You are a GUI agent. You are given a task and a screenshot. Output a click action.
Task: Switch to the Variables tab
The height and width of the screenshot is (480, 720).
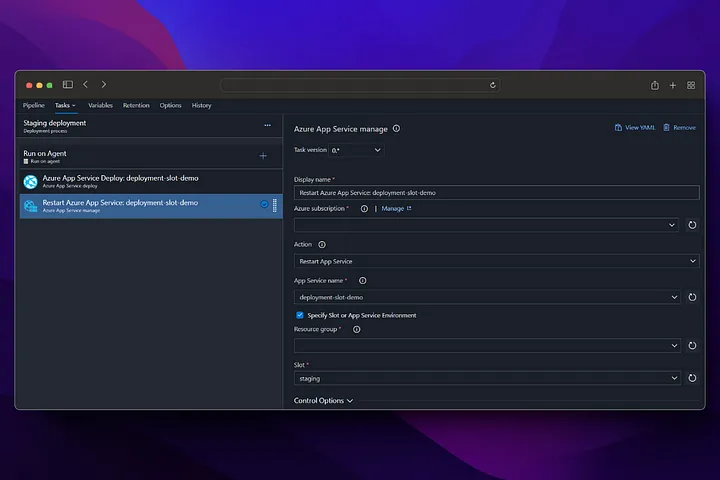[x=100, y=105]
